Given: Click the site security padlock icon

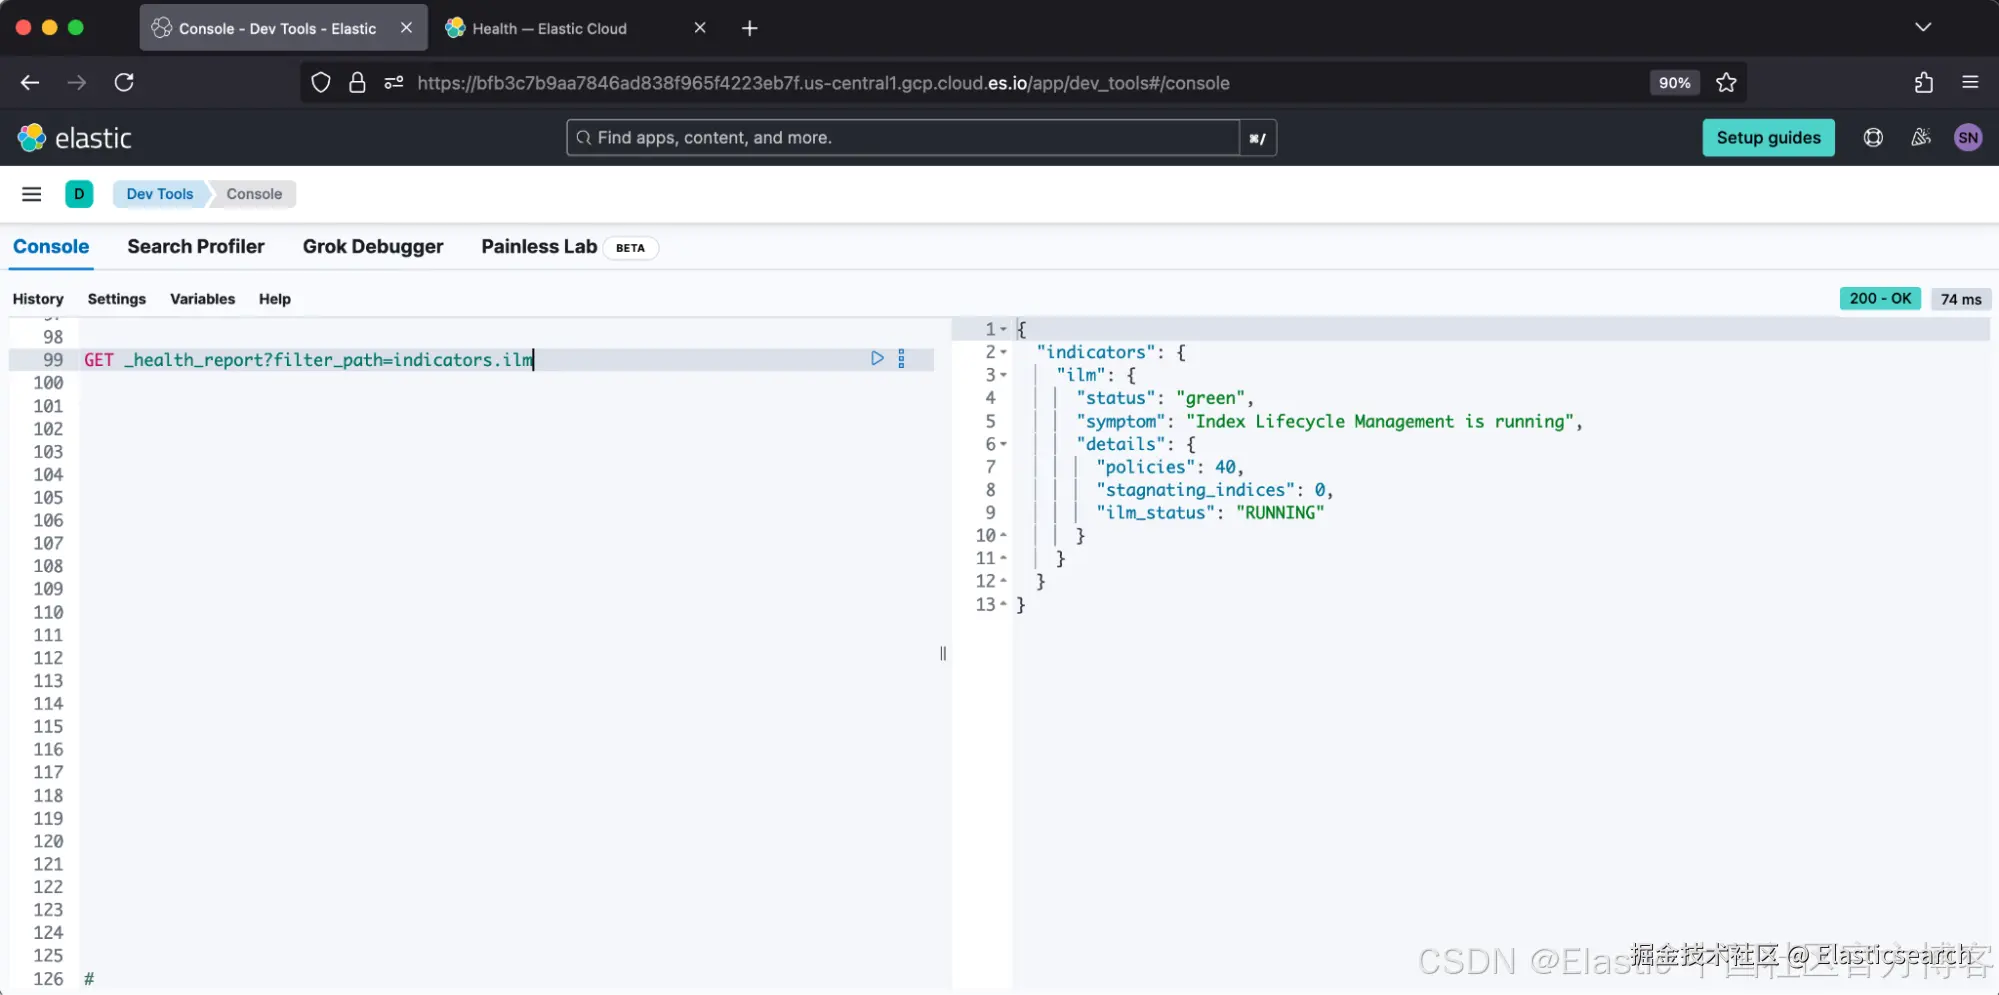Looking at the screenshot, I should click(357, 83).
